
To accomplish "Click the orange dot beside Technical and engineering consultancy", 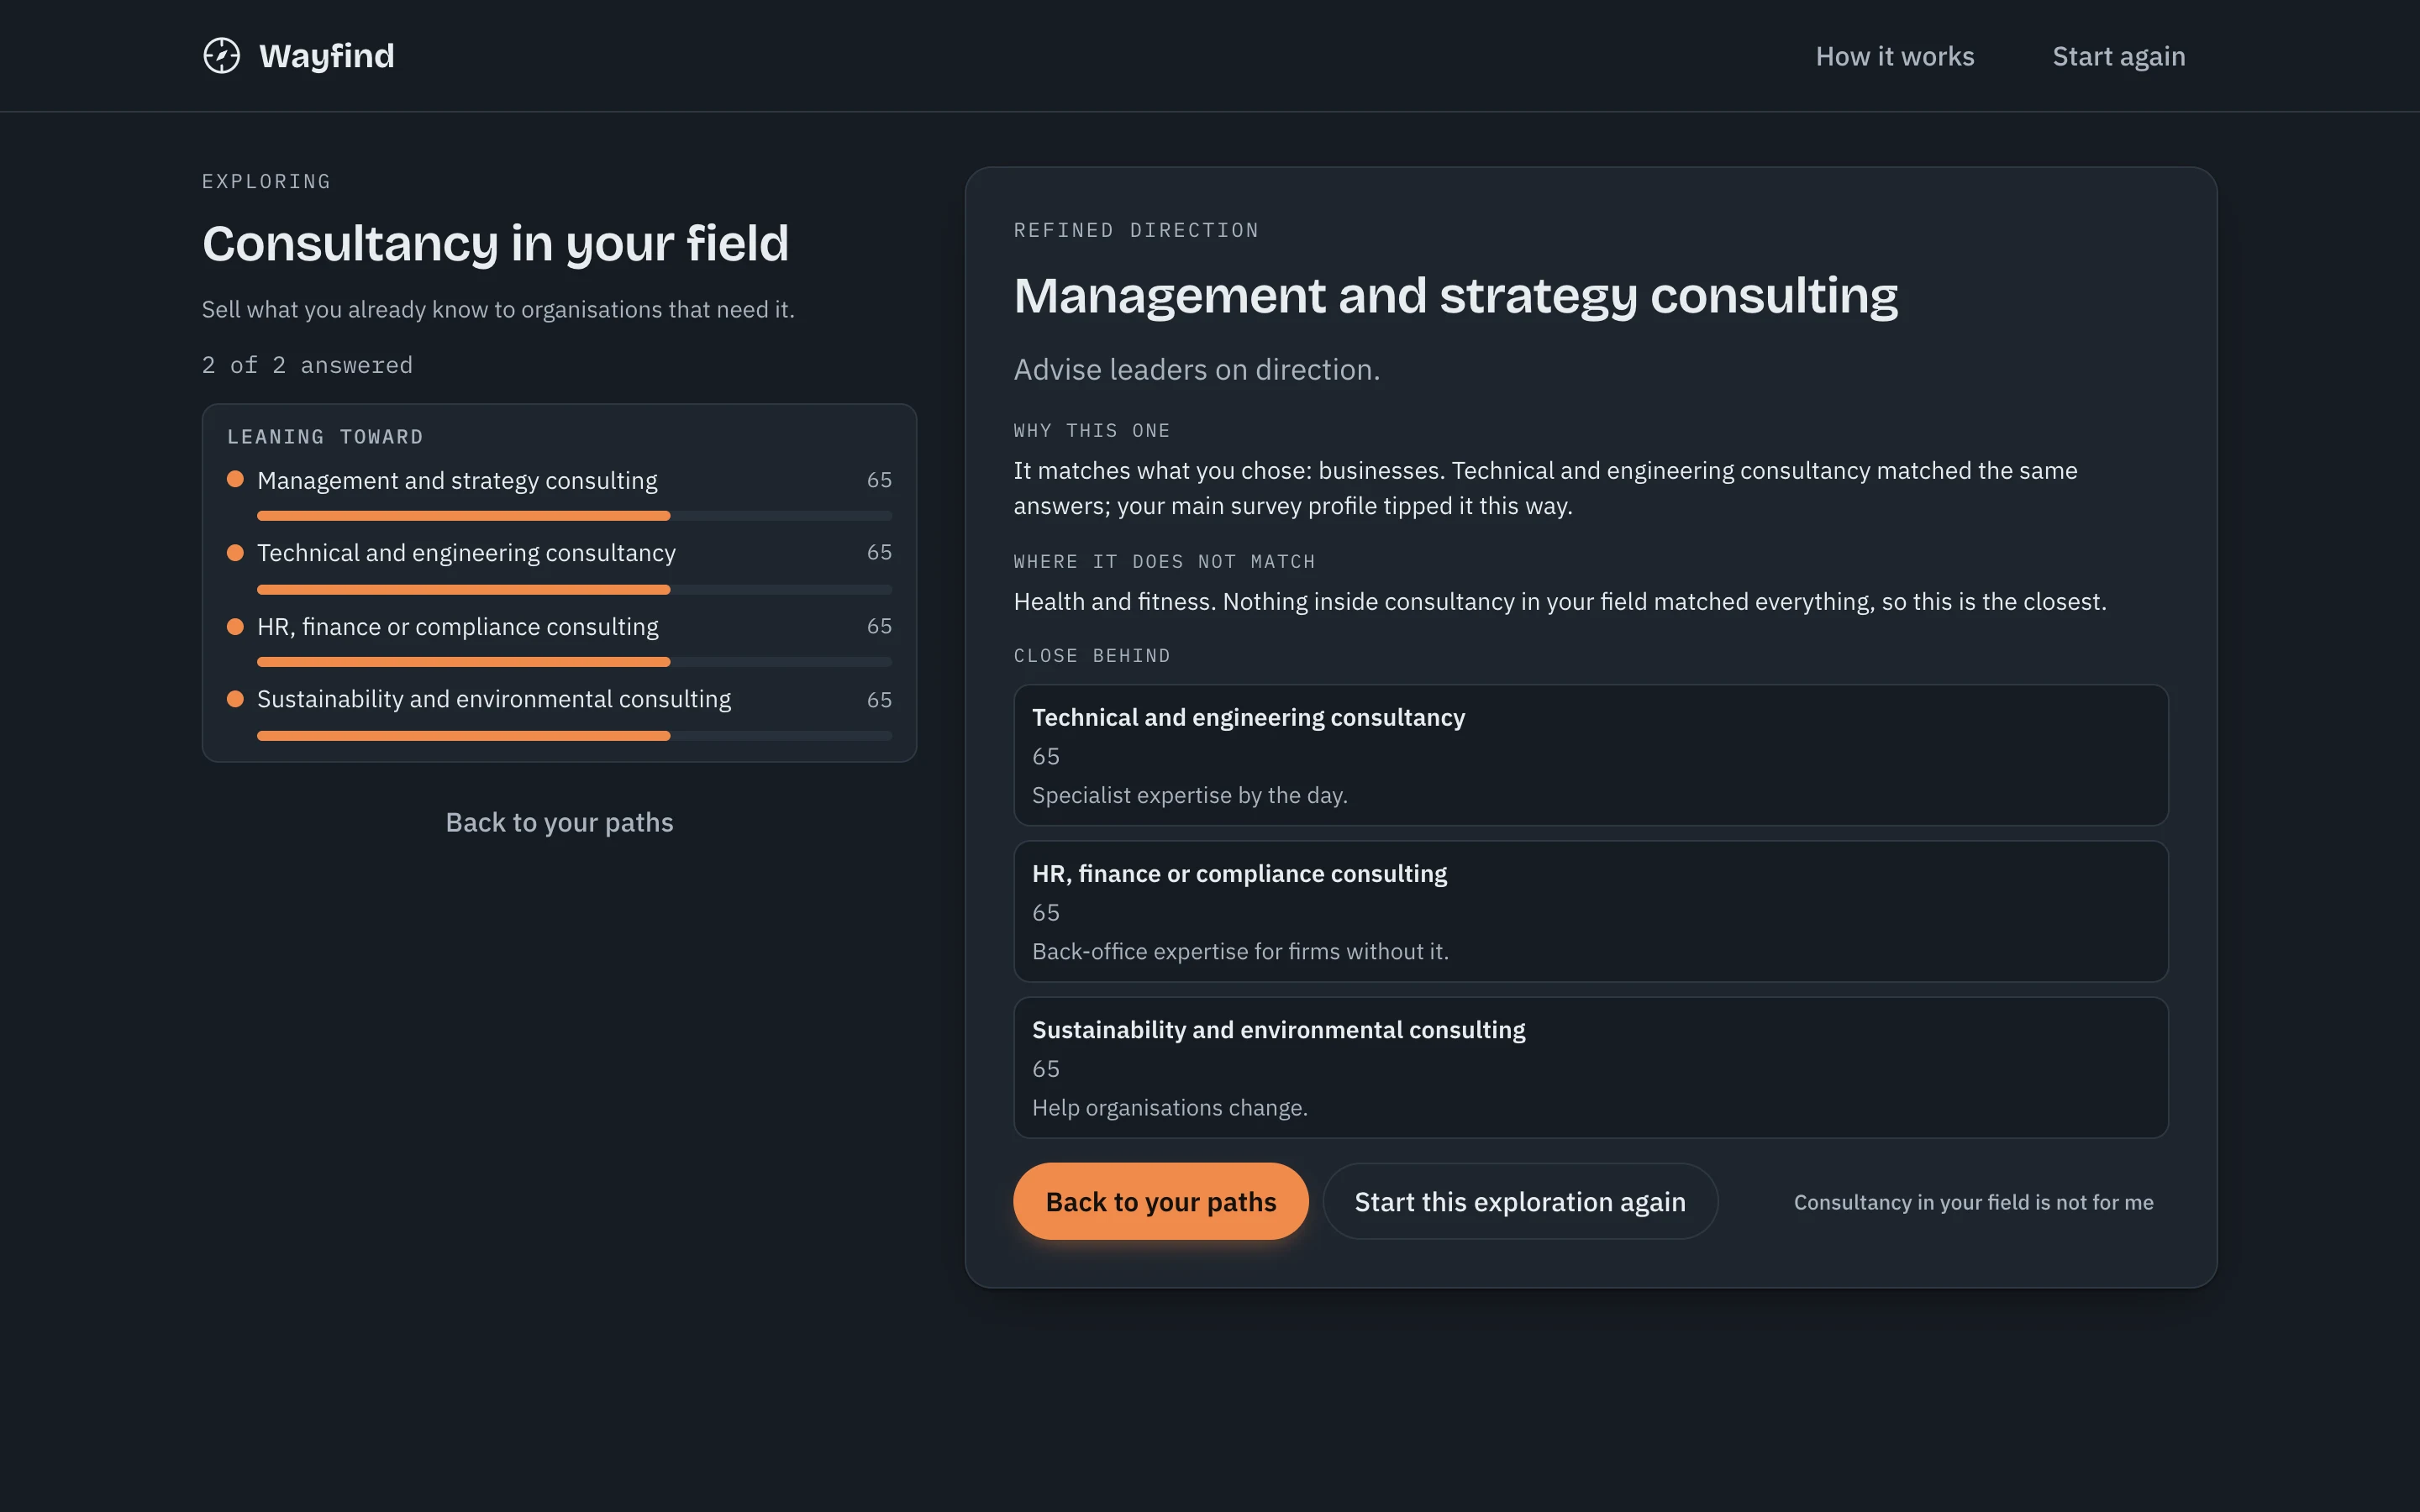I will [x=235, y=553].
